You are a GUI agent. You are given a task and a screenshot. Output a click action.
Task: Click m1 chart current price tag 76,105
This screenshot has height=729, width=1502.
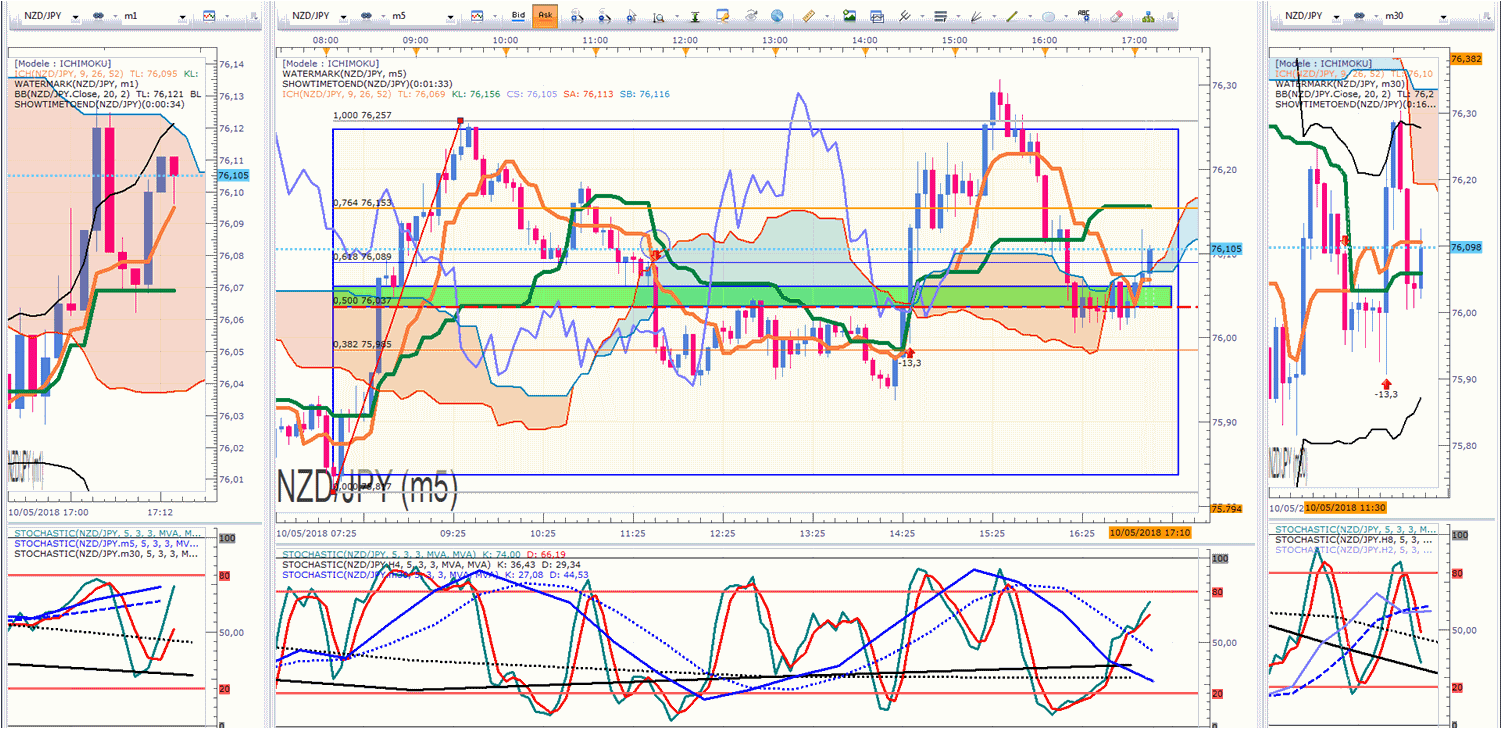231,175
